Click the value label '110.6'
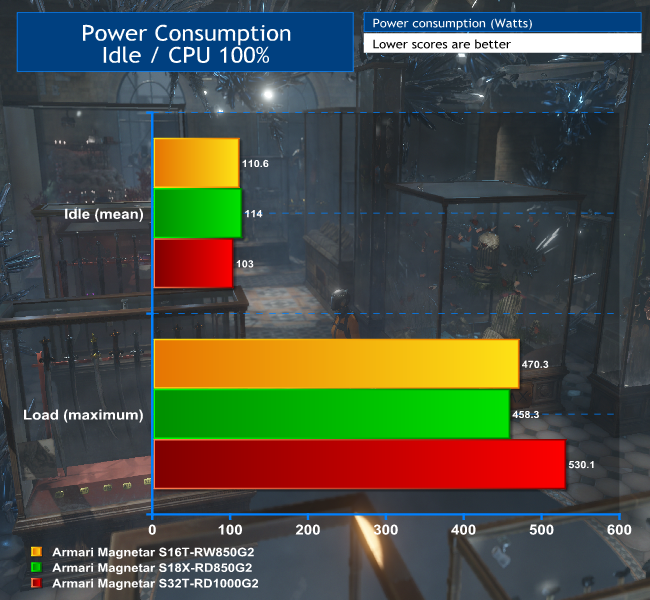The width and height of the screenshot is (650, 600). [x=255, y=163]
